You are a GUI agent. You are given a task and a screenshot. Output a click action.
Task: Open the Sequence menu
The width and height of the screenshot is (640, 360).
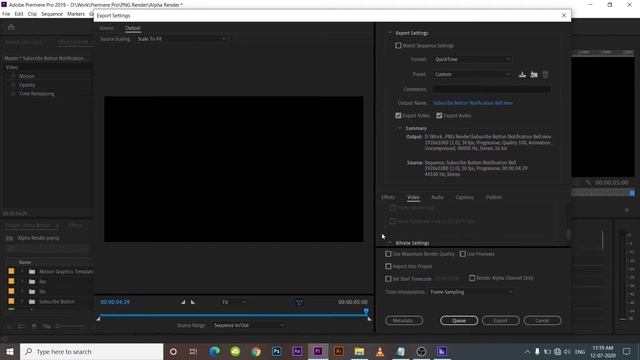pos(52,14)
